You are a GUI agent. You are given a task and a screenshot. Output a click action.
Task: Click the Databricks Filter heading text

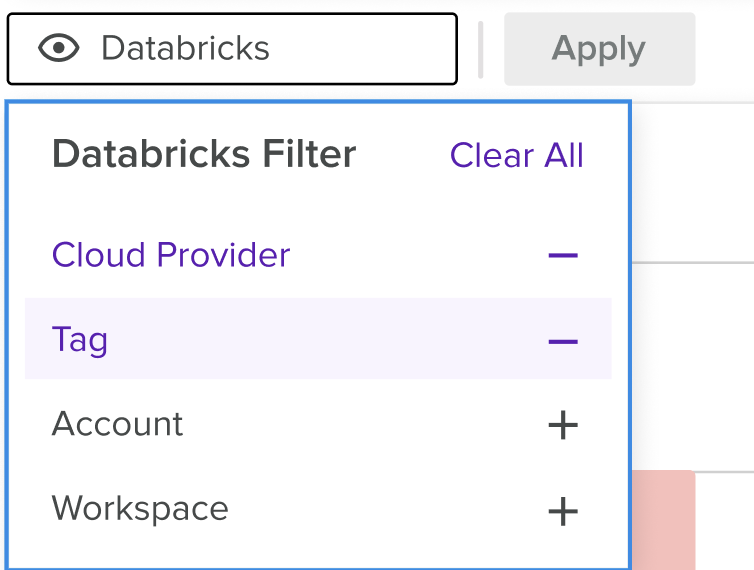204,154
